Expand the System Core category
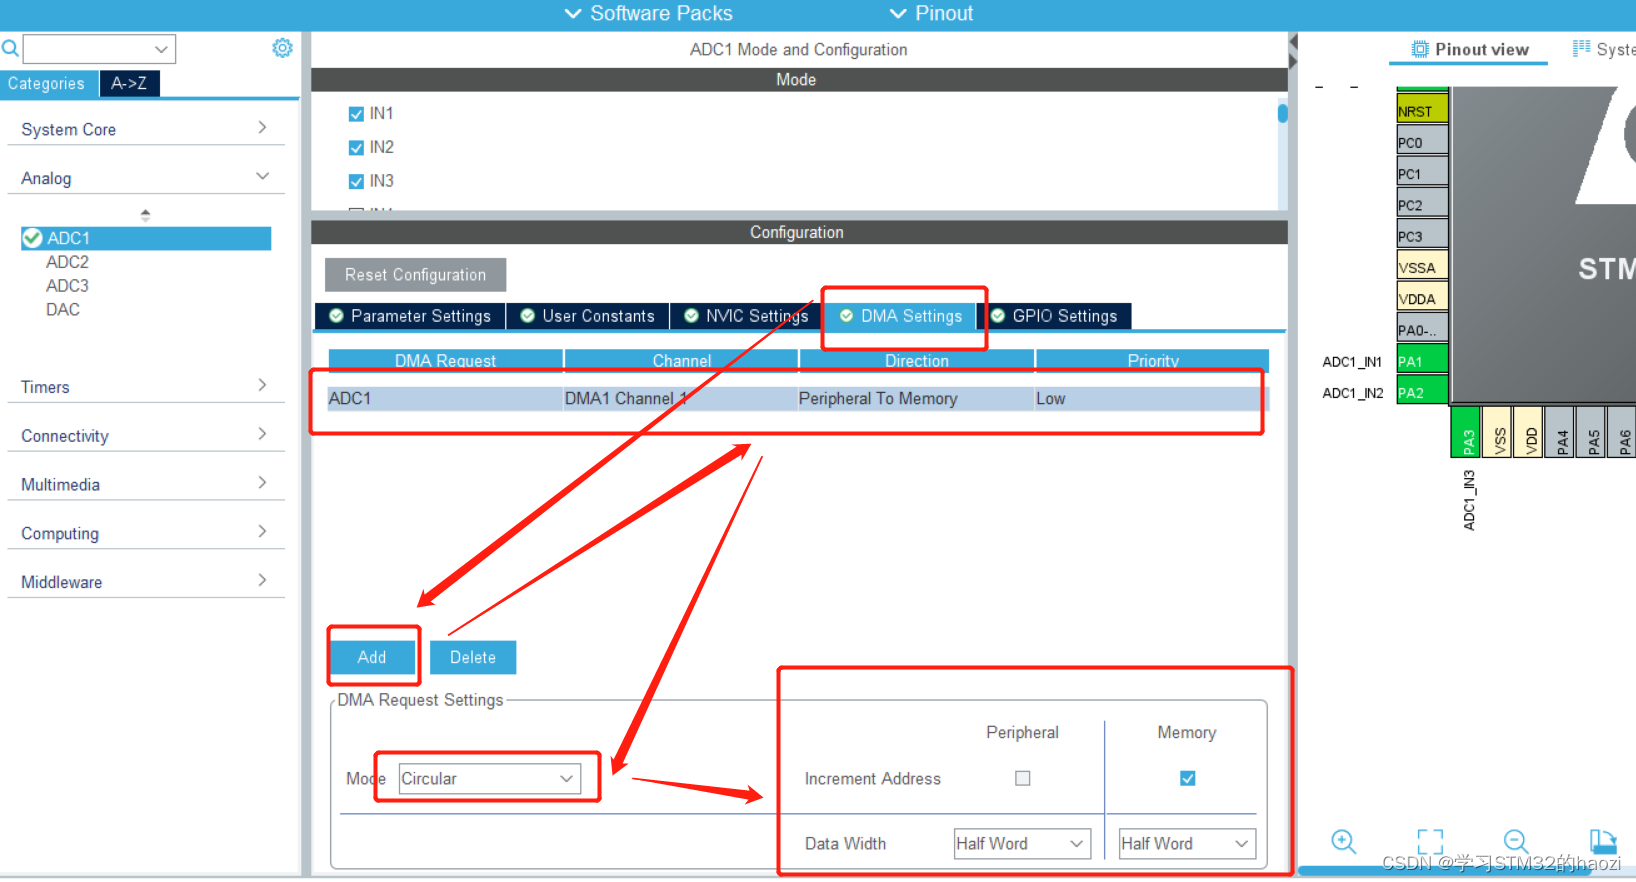 [x=146, y=129]
